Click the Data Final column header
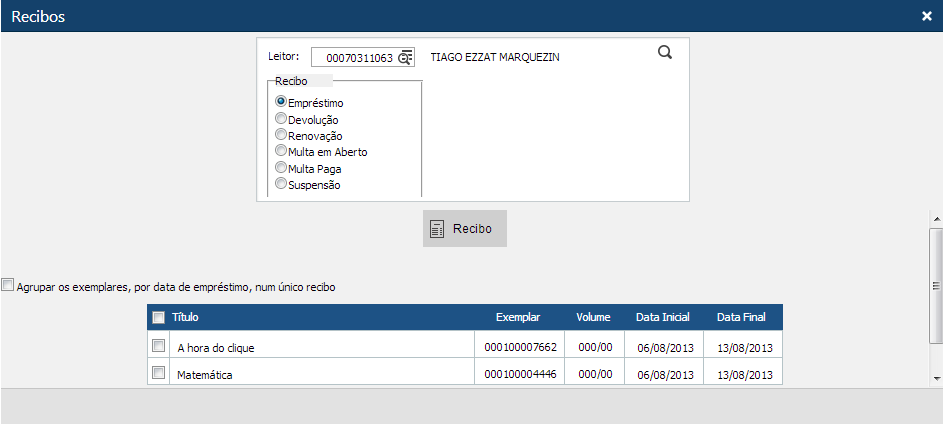943x424 pixels. (x=741, y=317)
